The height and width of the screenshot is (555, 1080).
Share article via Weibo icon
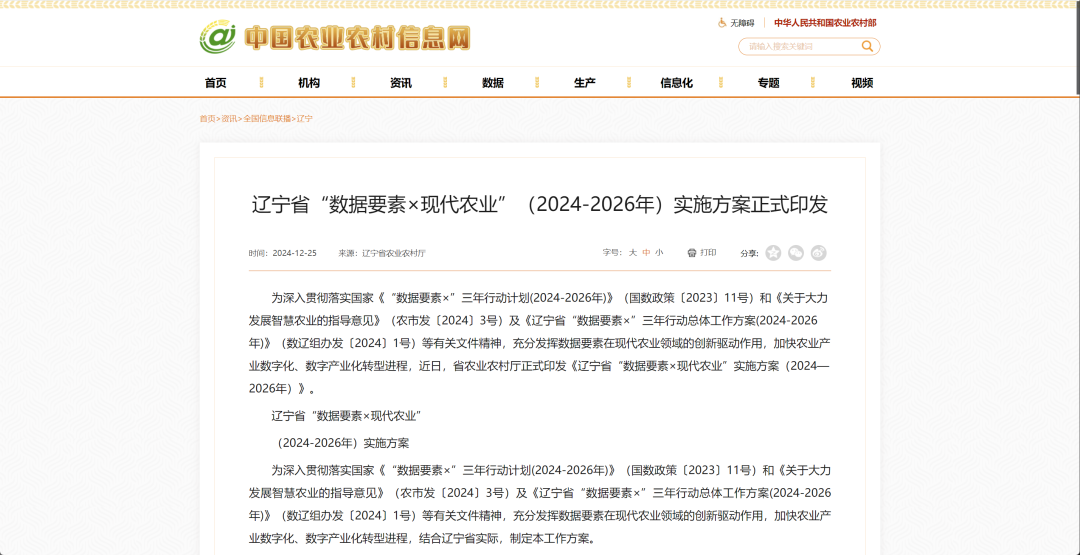[x=818, y=253]
